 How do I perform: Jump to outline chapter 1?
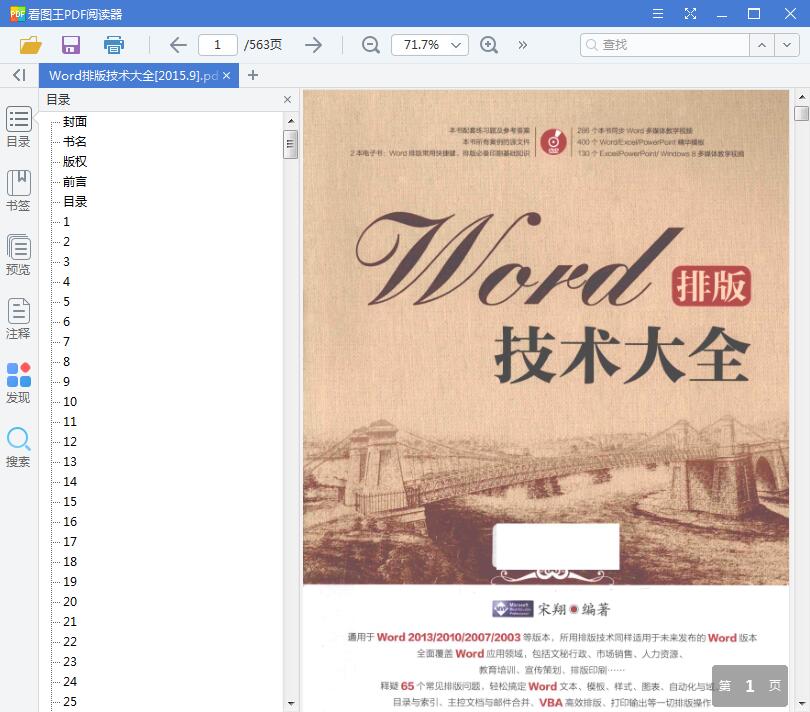pos(67,222)
